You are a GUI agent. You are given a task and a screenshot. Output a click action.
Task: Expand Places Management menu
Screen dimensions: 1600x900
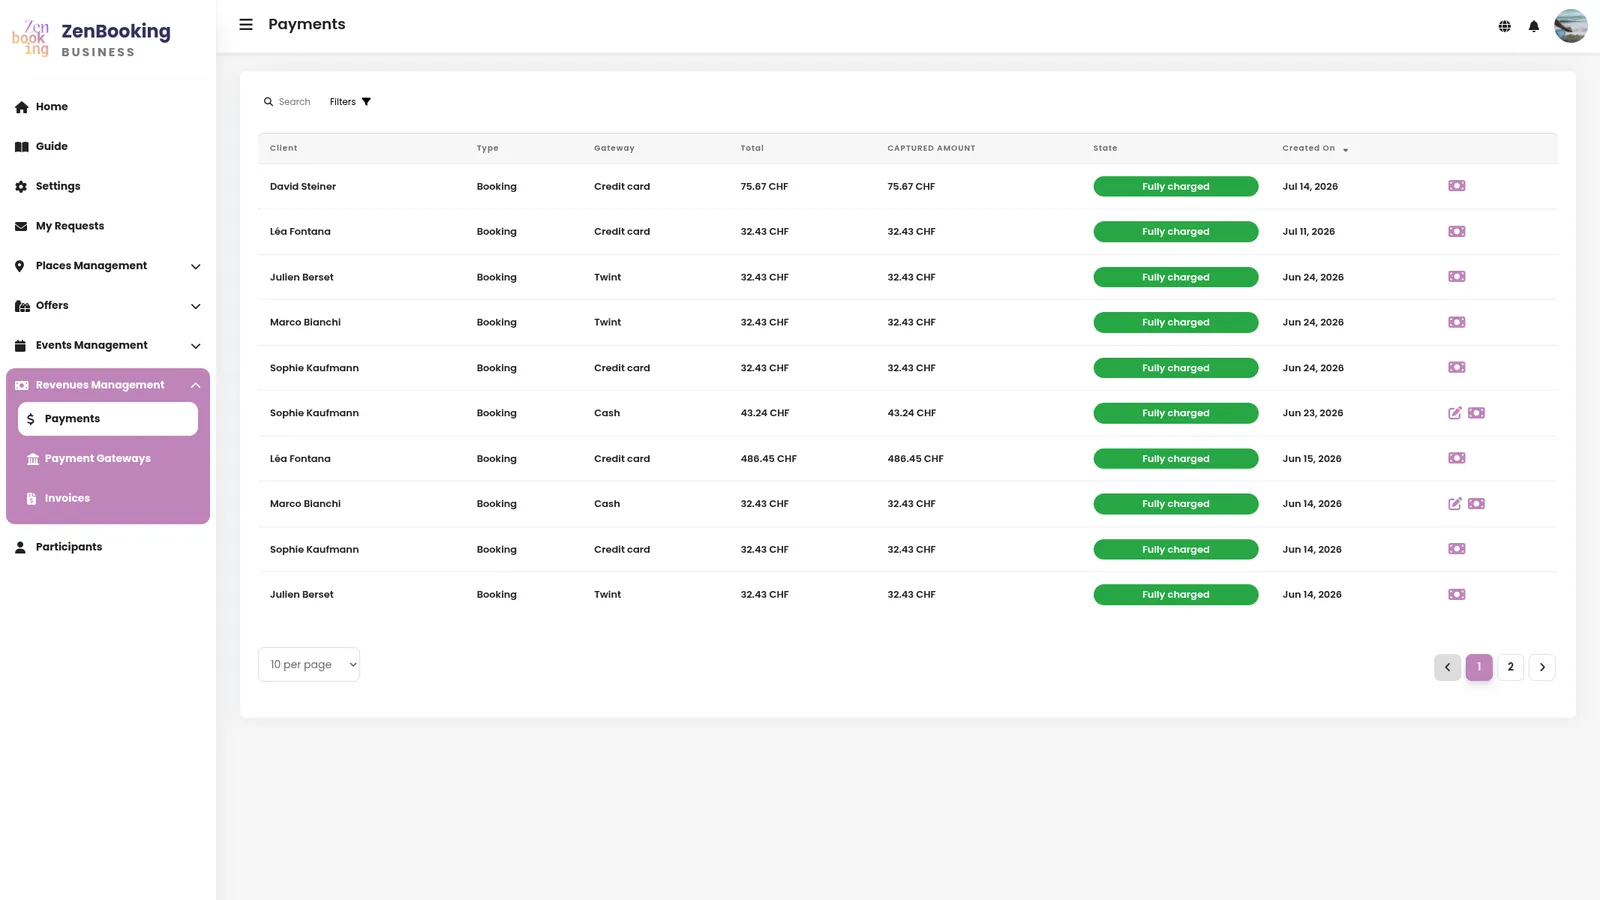pyautogui.click(x=108, y=266)
